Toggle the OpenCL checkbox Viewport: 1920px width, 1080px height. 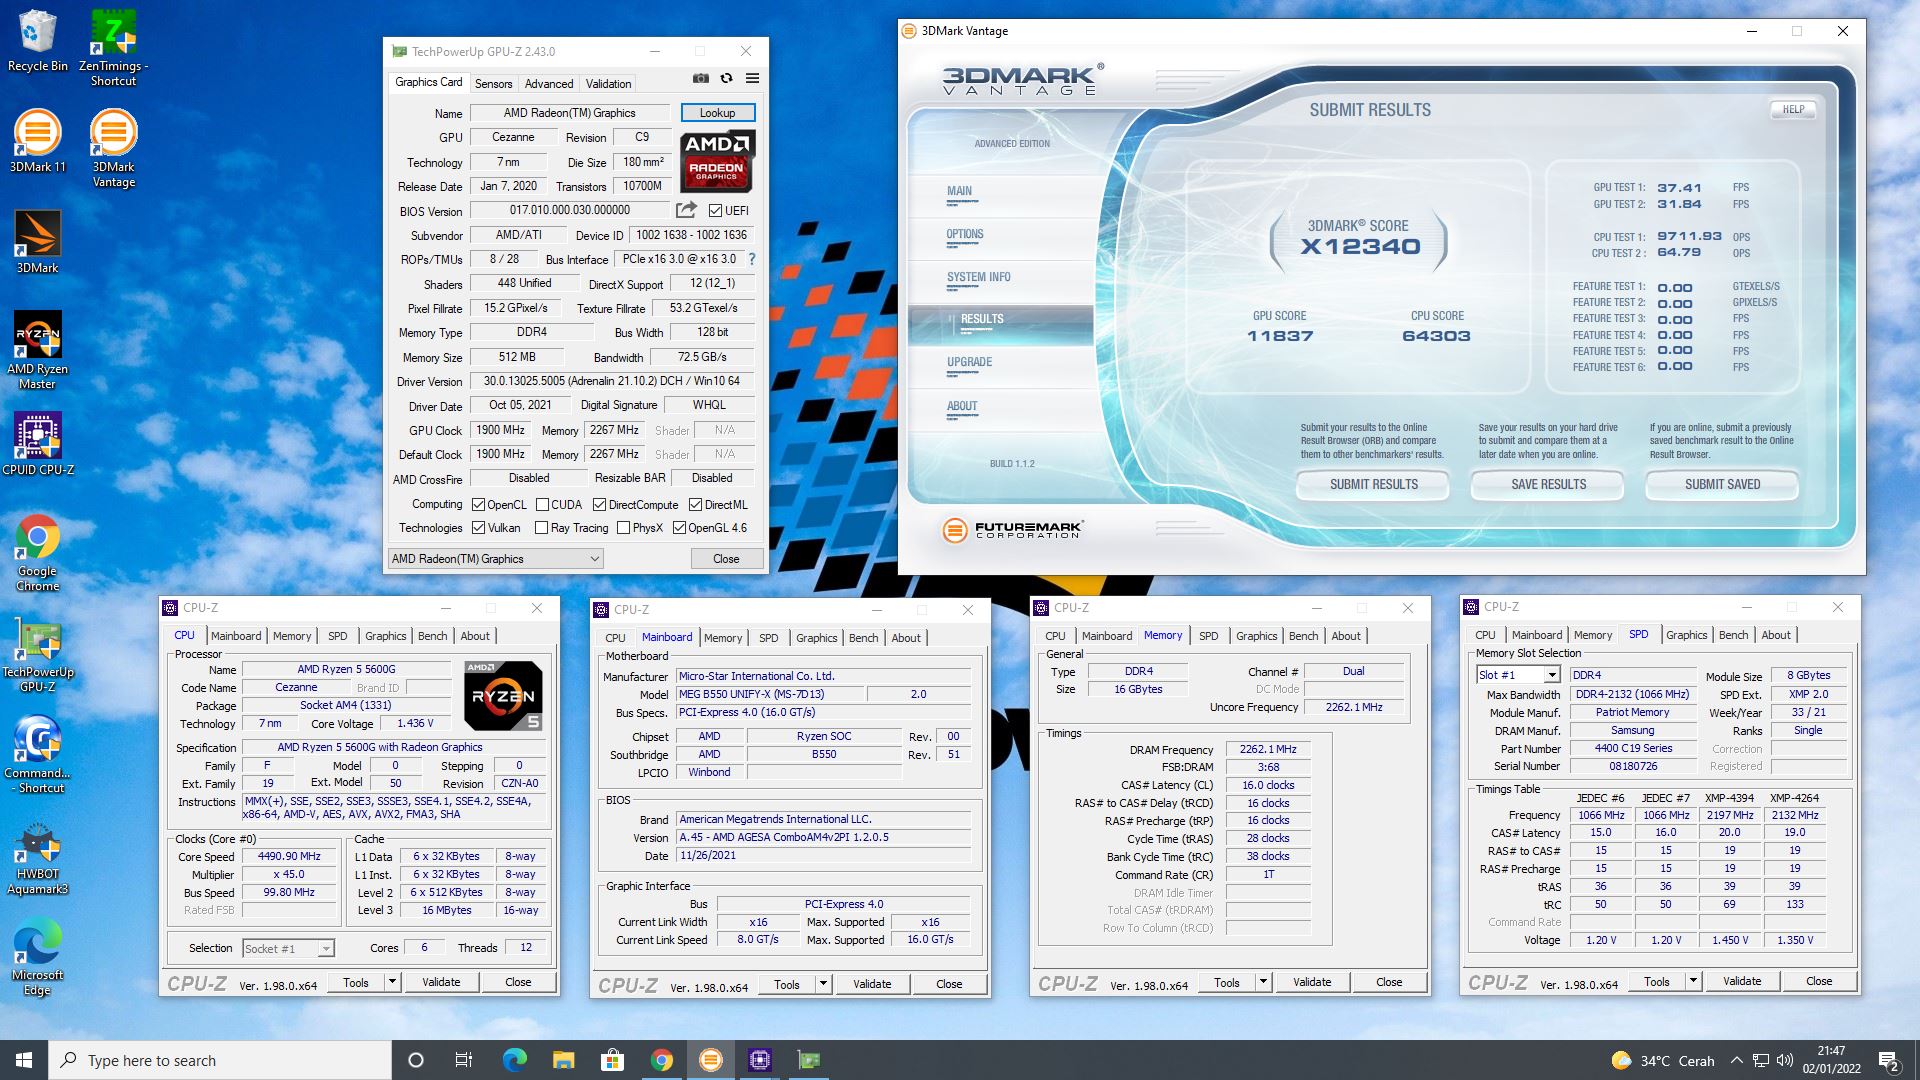(478, 505)
